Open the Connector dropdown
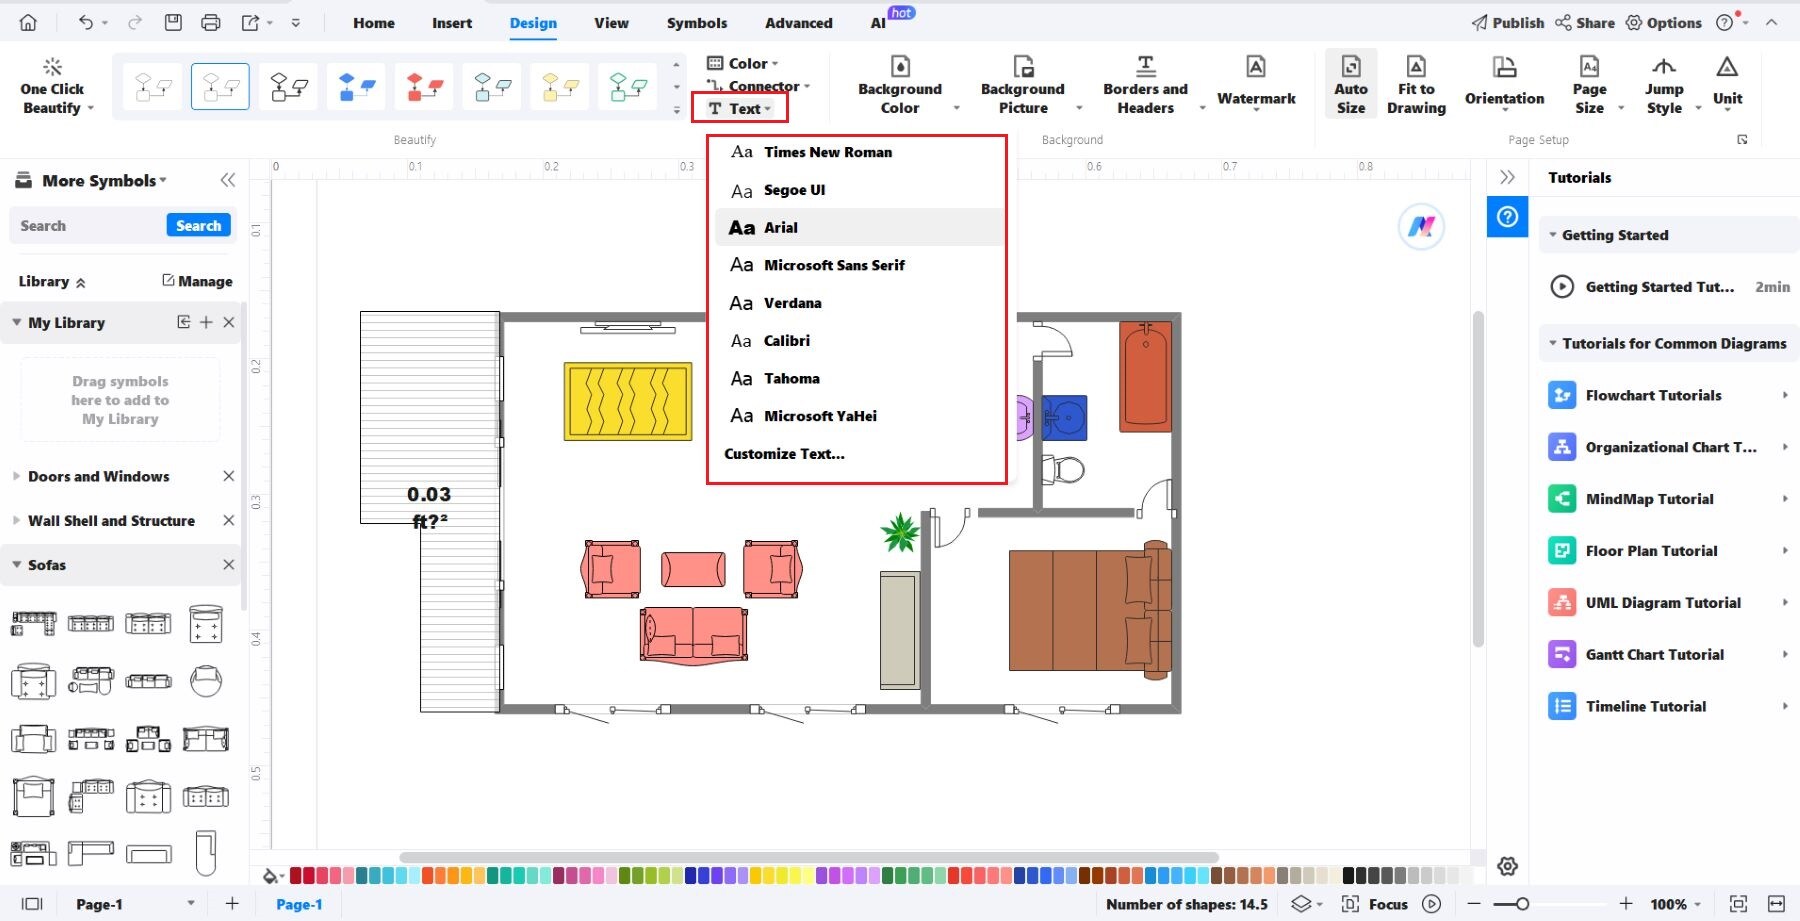Viewport: 1800px width, 921px height. [x=758, y=86]
